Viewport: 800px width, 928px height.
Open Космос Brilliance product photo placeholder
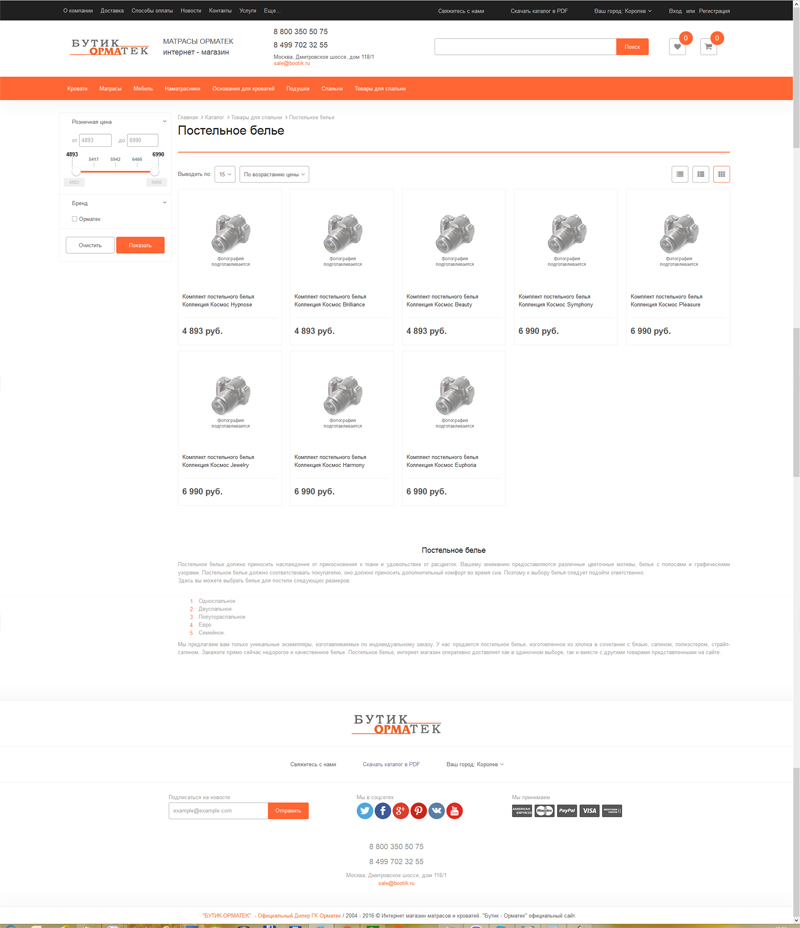(343, 240)
